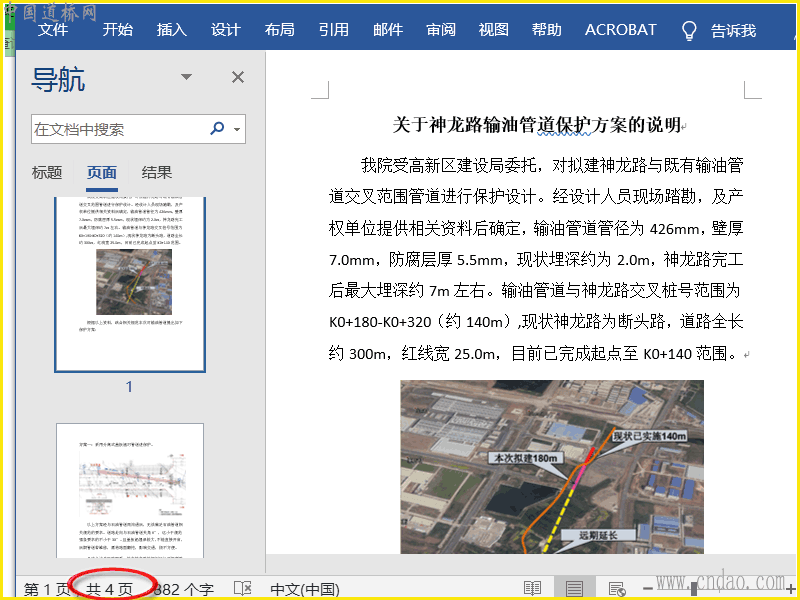Viewport: 800px width, 600px height.
Task: Close the 导航 navigation pane
Action: coord(238,77)
